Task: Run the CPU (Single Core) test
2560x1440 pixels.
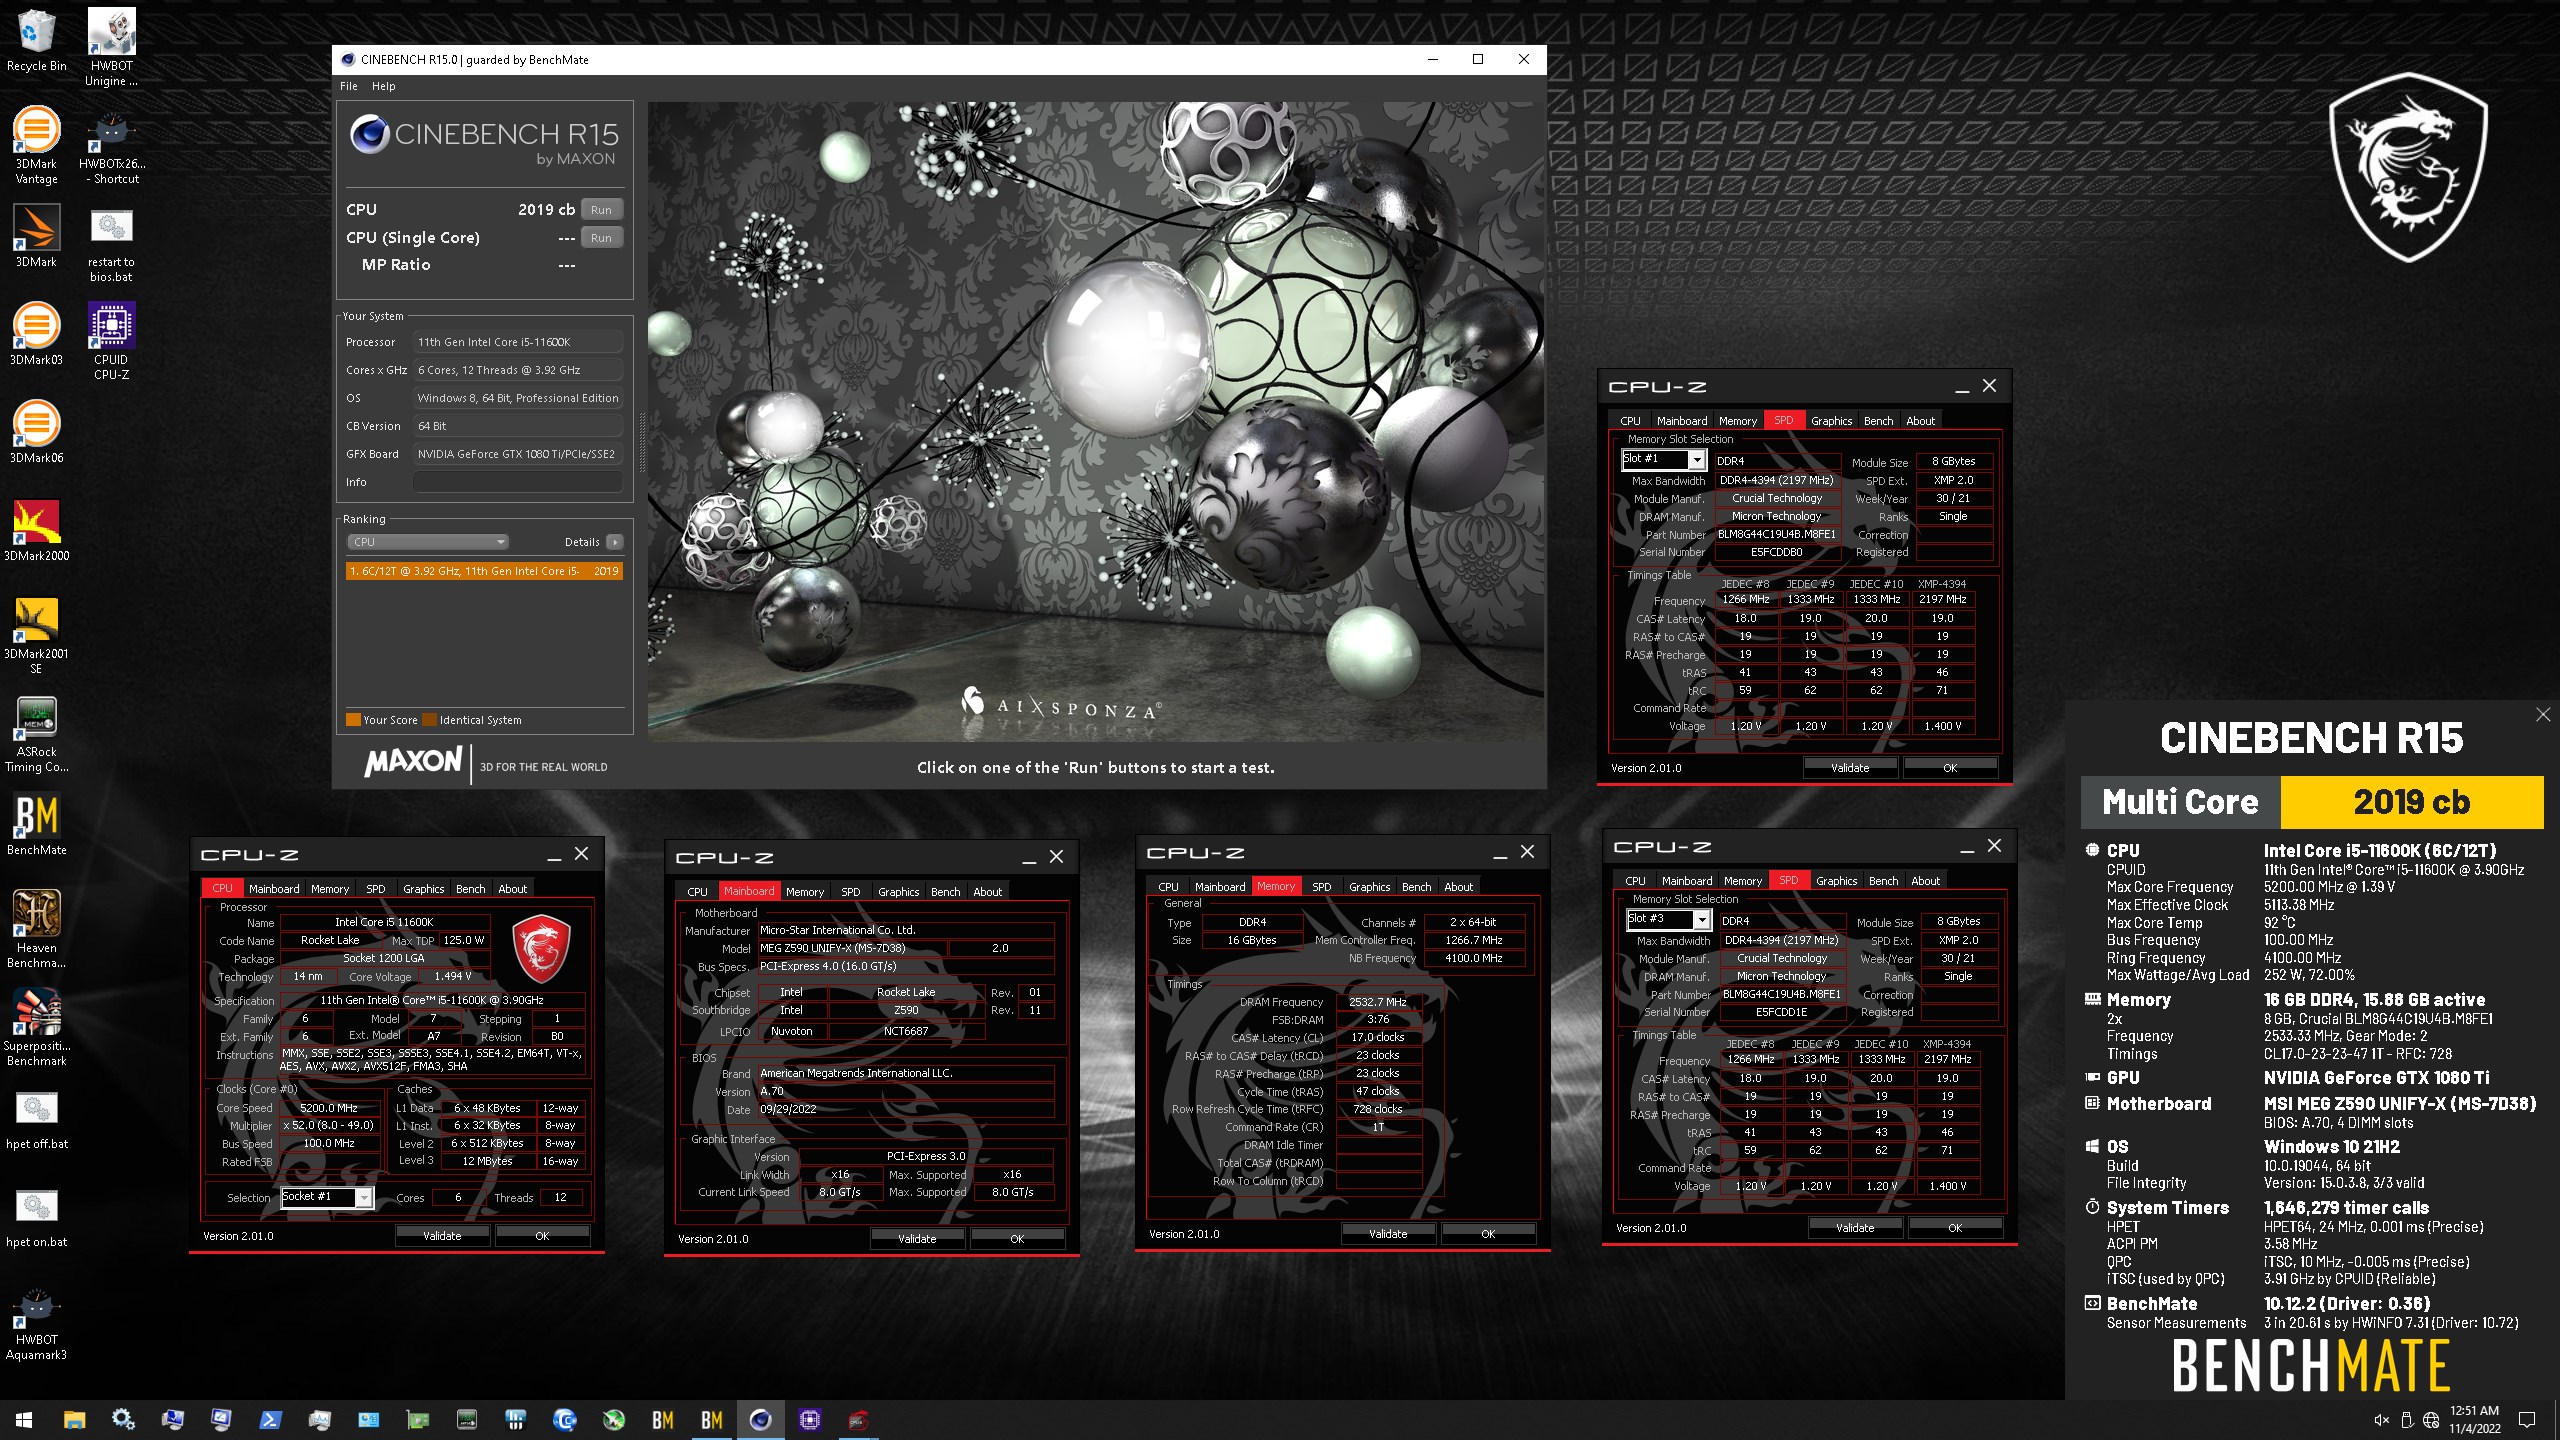Action: click(x=601, y=238)
